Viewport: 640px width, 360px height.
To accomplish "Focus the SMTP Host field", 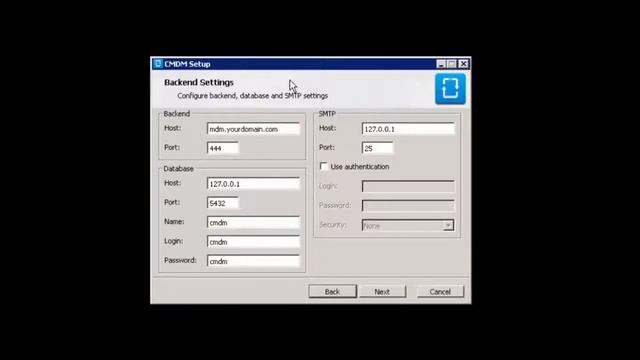I will point(408,129).
